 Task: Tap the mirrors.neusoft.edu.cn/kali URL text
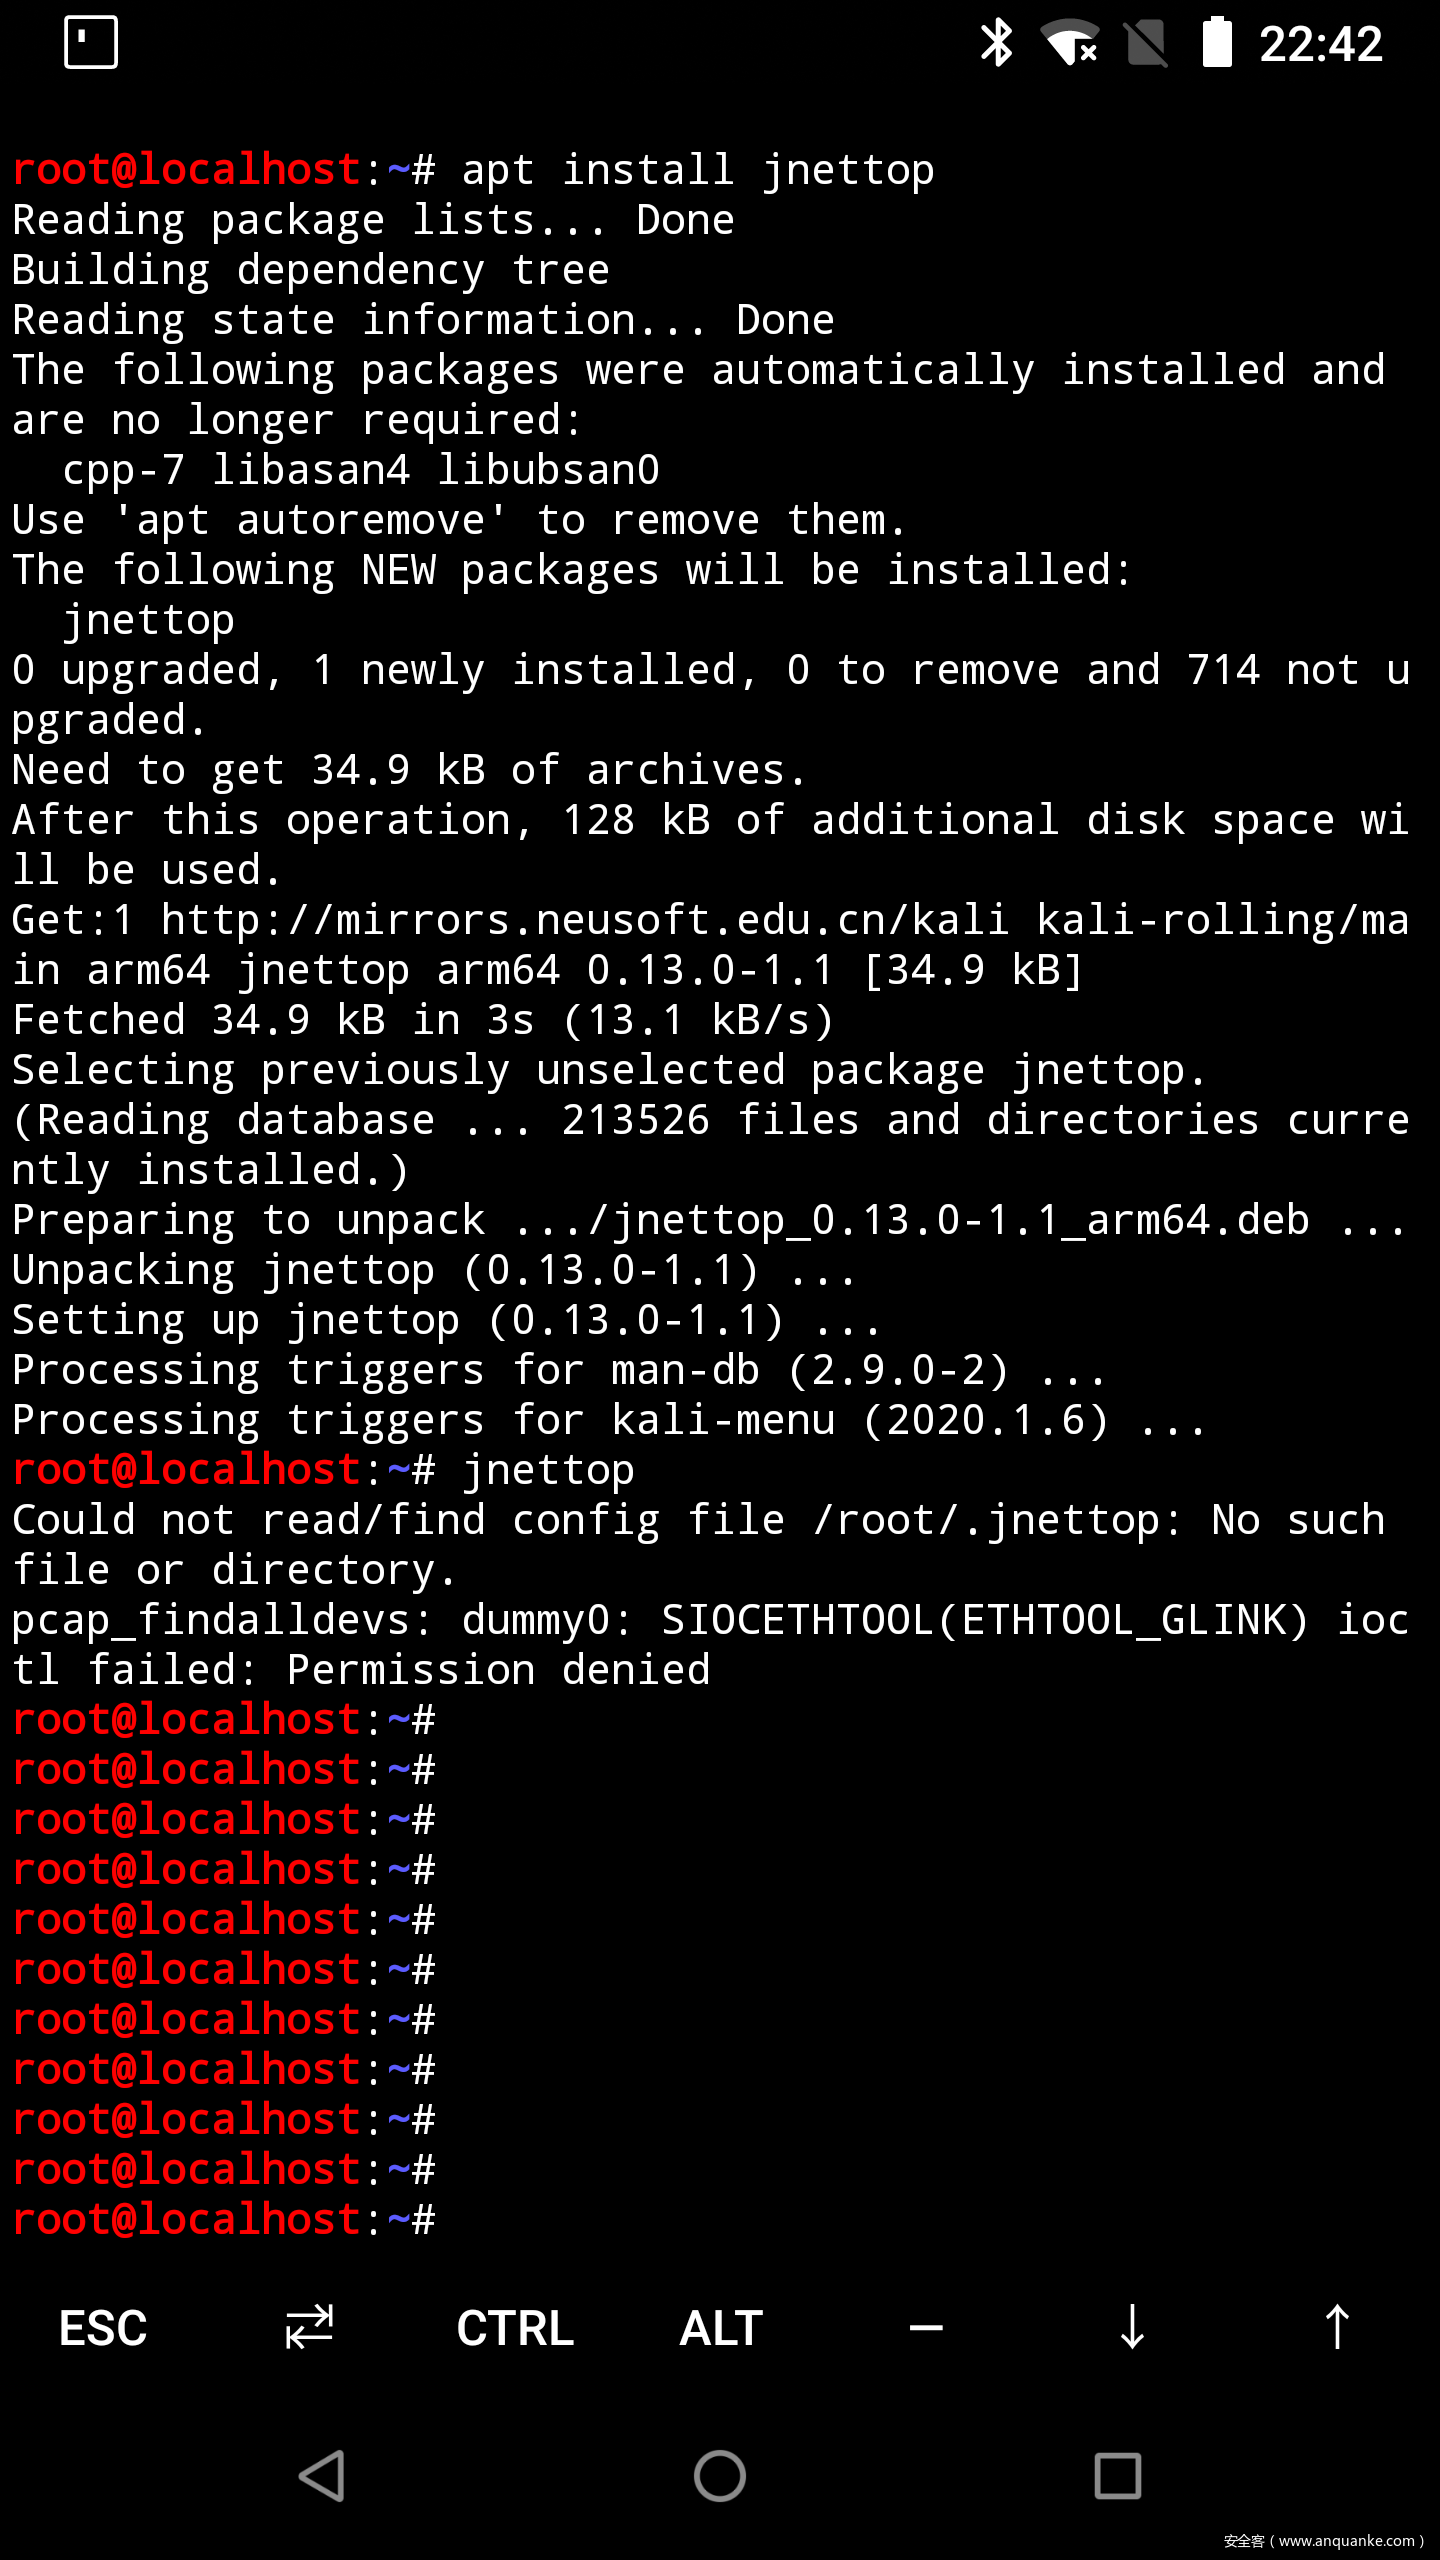tap(585, 920)
